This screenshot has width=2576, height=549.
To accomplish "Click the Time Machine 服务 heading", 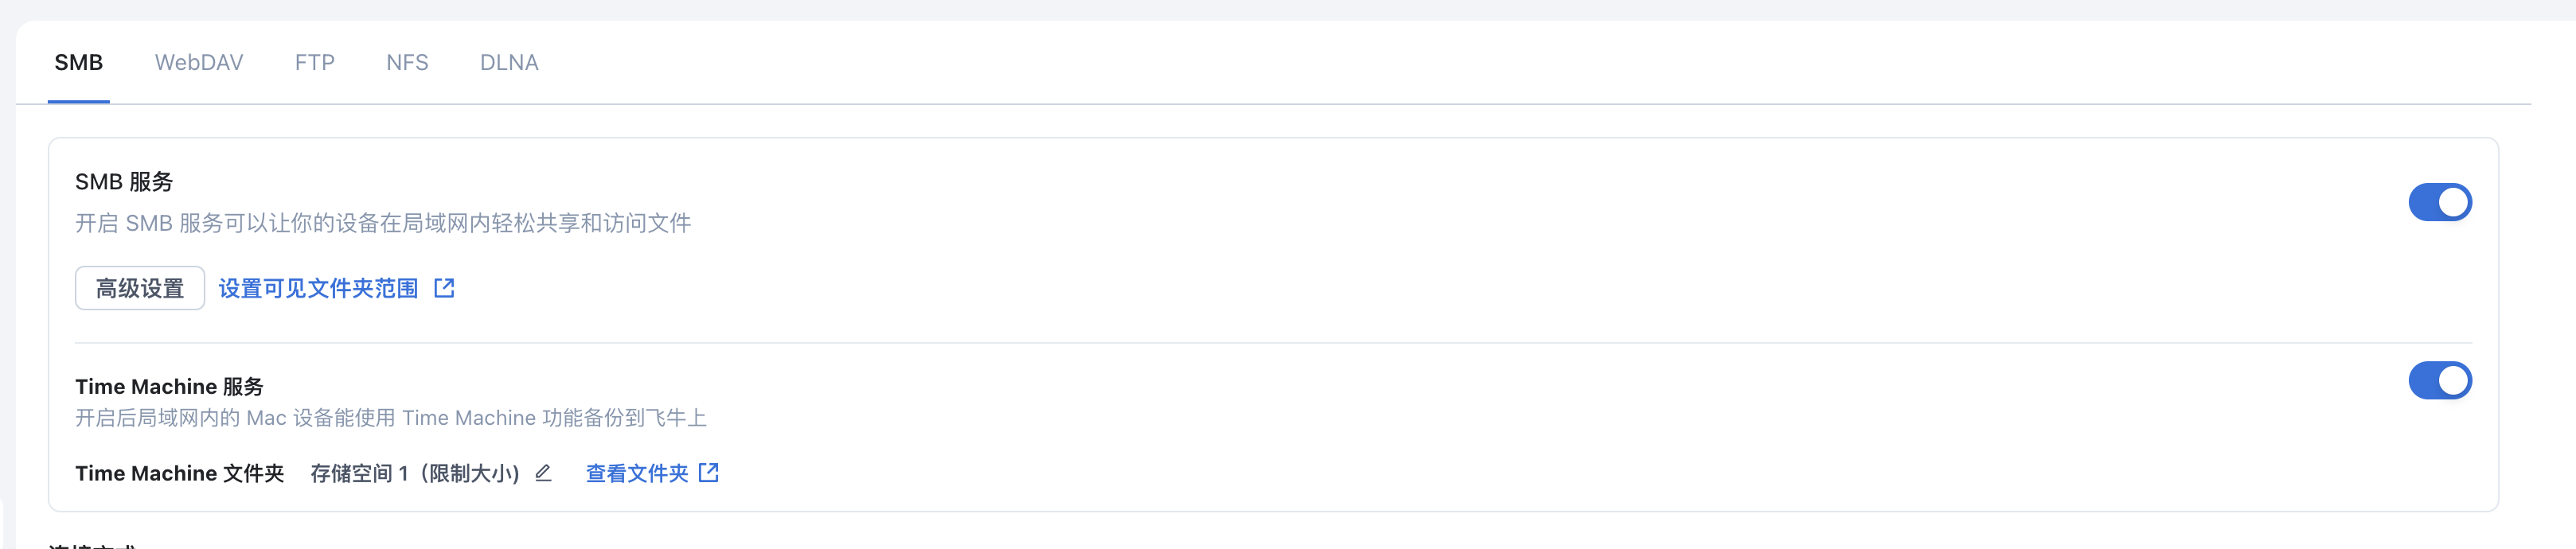I will tap(169, 386).
